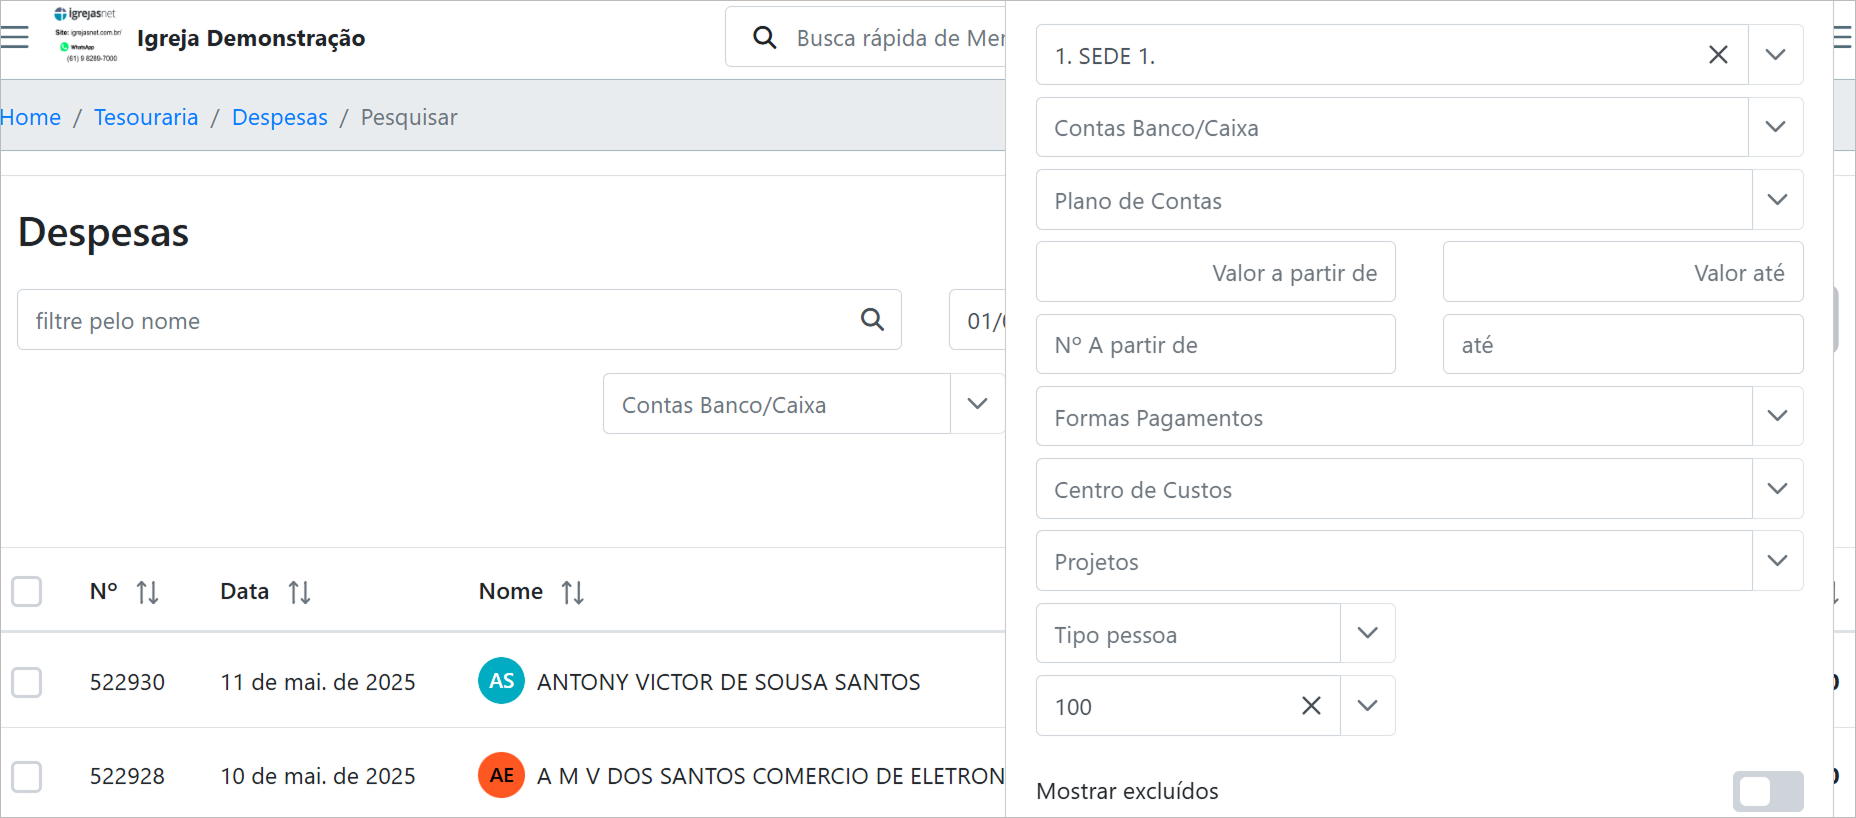Viewport: 1856px width, 818px height.
Task: Clear the 100 page size value
Action: (1311, 706)
